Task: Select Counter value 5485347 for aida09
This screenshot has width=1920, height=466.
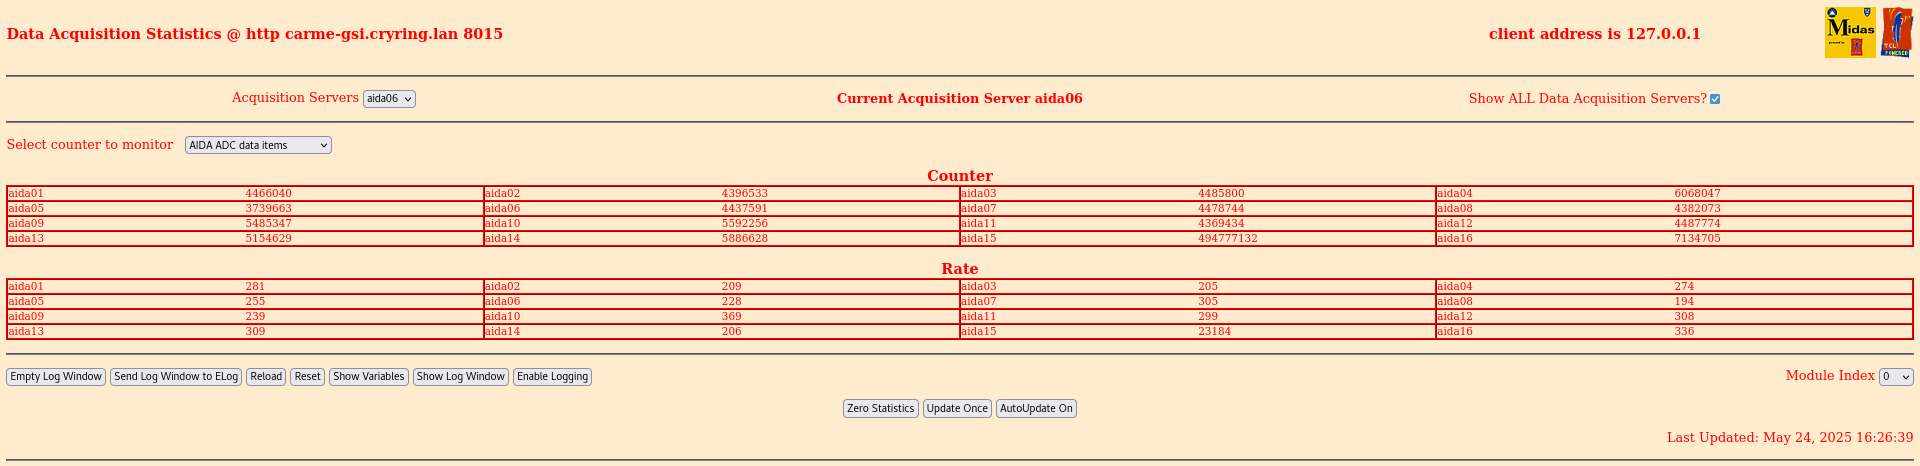Action: (x=269, y=224)
